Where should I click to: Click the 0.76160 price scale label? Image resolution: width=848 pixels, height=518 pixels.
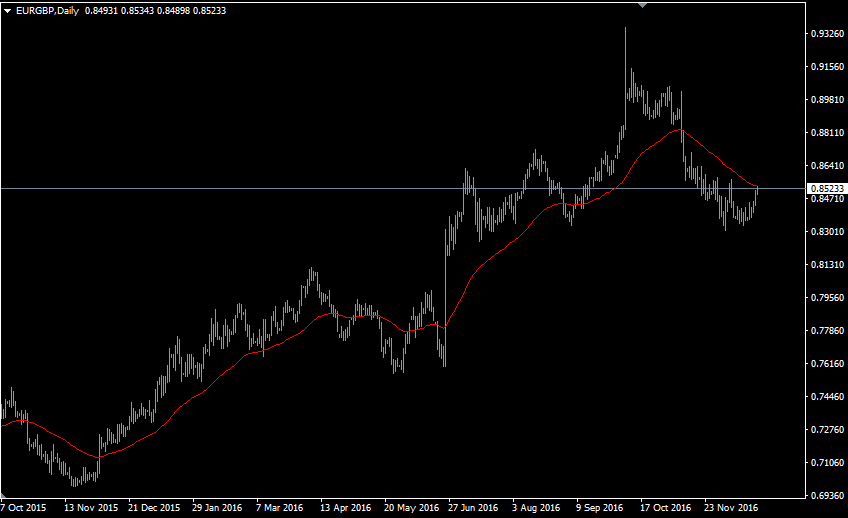pyautogui.click(x=827, y=363)
